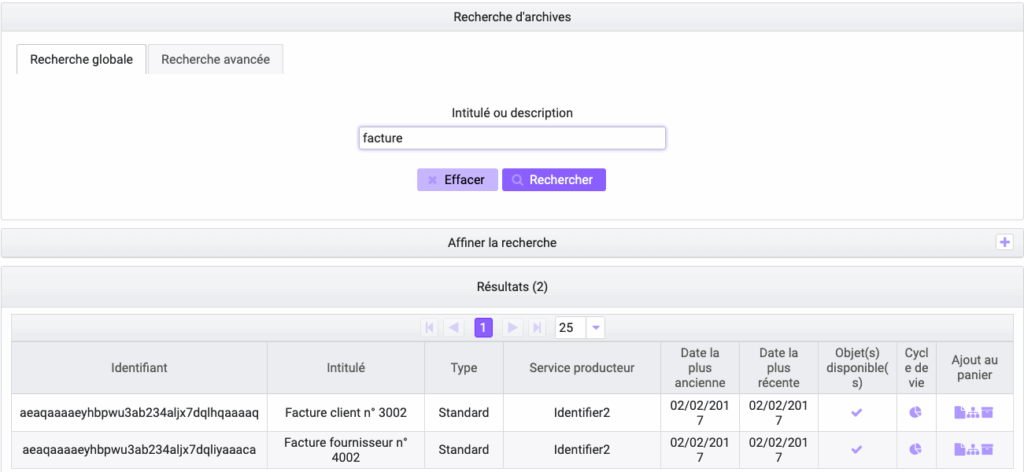1024x472 pixels.
Task: Select page 1 in the paginator
Action: click(x=483, y=328)
